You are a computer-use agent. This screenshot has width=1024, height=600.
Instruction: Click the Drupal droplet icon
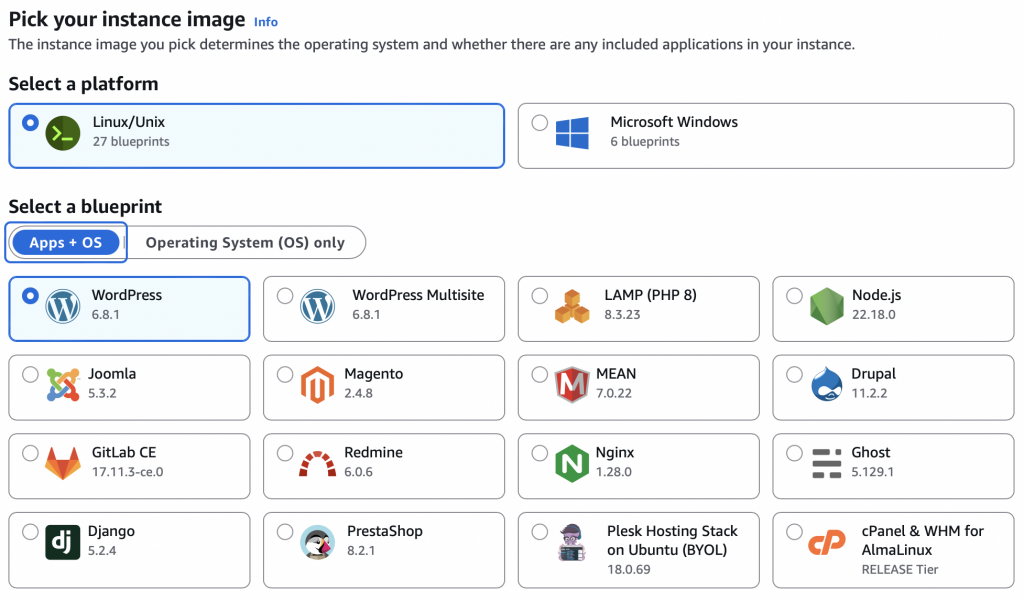coord(827,385)
